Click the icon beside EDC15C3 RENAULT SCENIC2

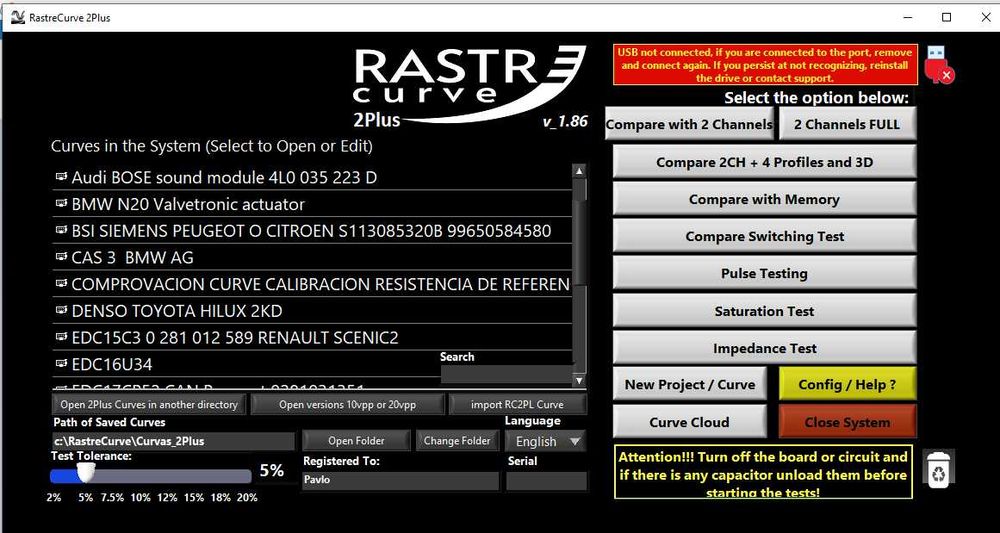point(61,336)
